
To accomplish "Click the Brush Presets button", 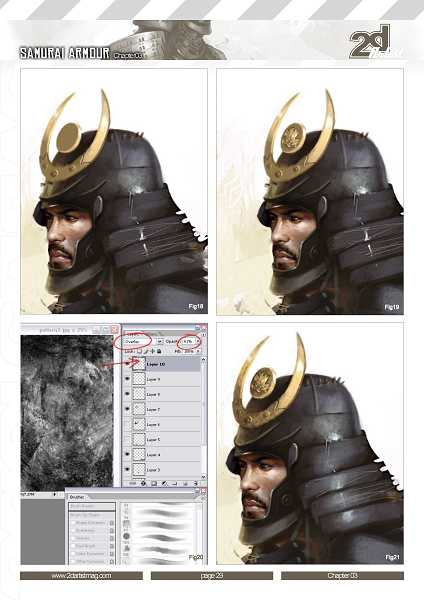I will pos(92,506).
